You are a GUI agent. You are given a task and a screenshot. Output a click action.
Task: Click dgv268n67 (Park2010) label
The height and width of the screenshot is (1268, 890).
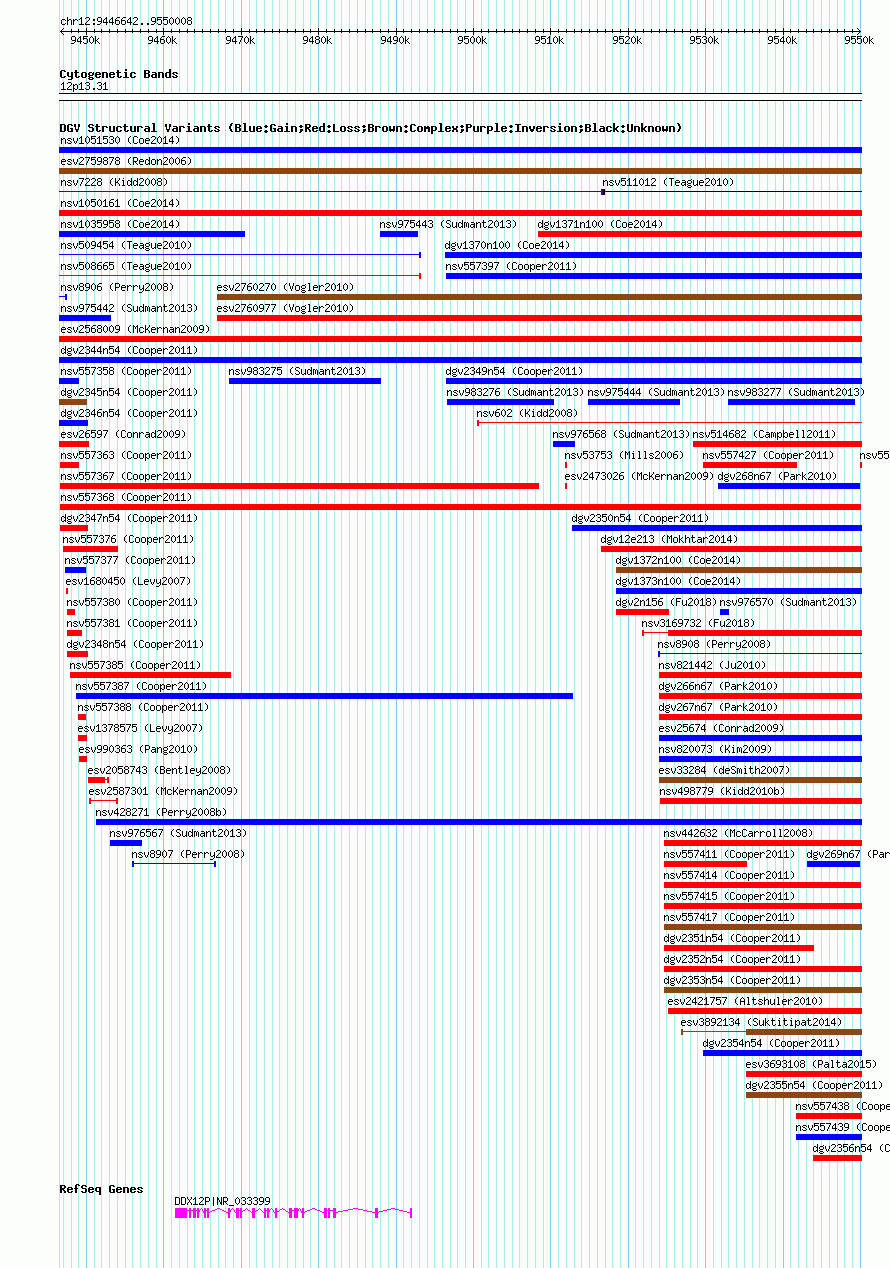[x=778, y=476]
